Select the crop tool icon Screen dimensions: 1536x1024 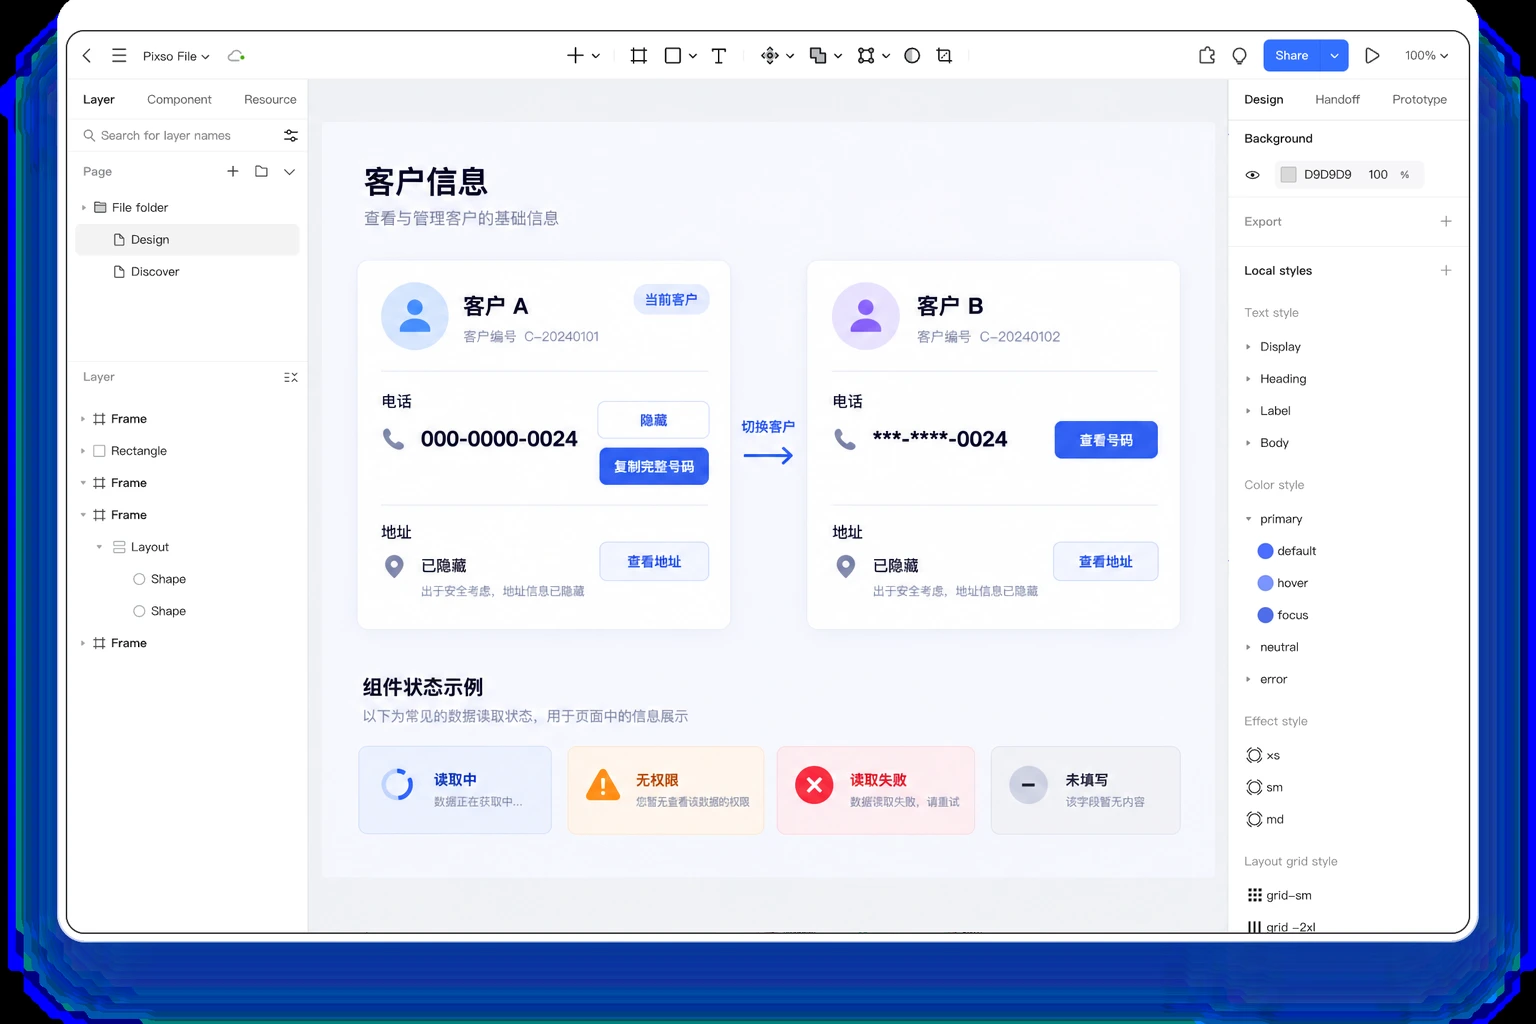click(x=944, y=56)
